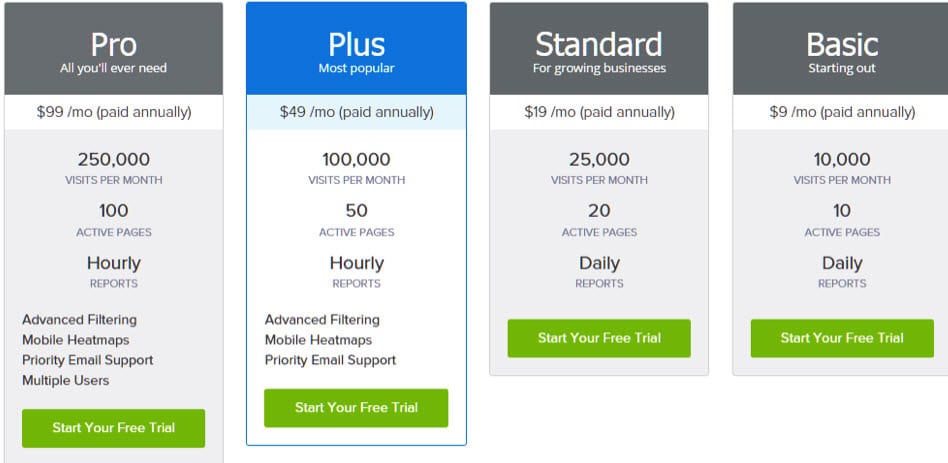Click Priority Email Support under Plus

[x=330, y=360]
